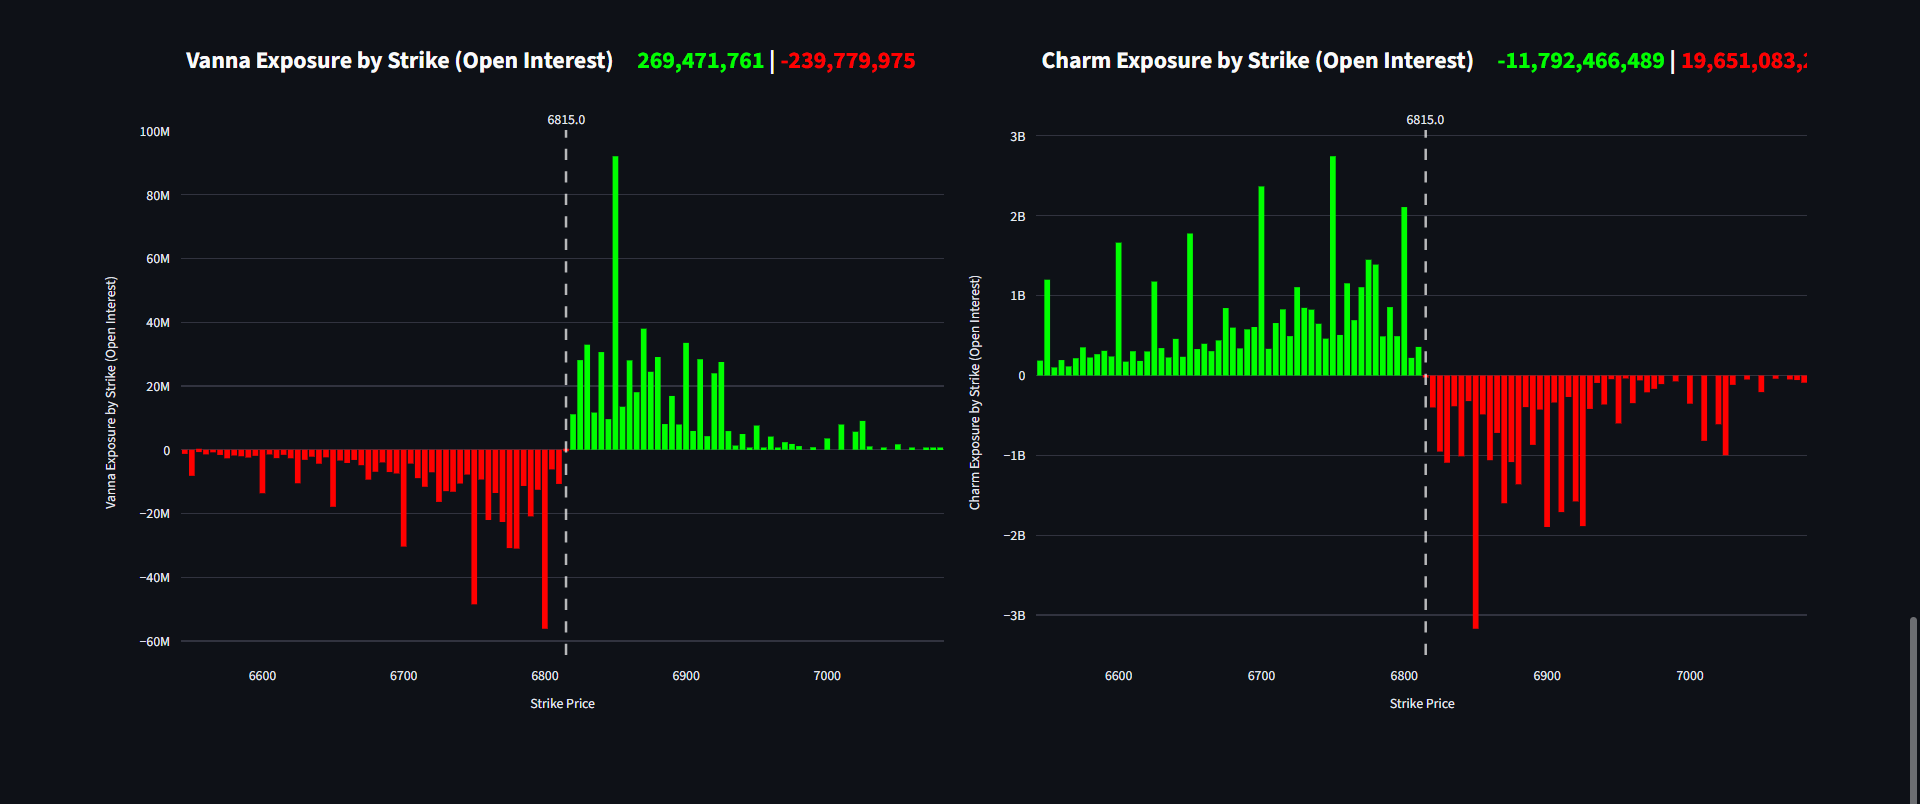1920x804 pixels.
Task: Click the deepest red bar in Charm chart
Action: click(1475, 500)
